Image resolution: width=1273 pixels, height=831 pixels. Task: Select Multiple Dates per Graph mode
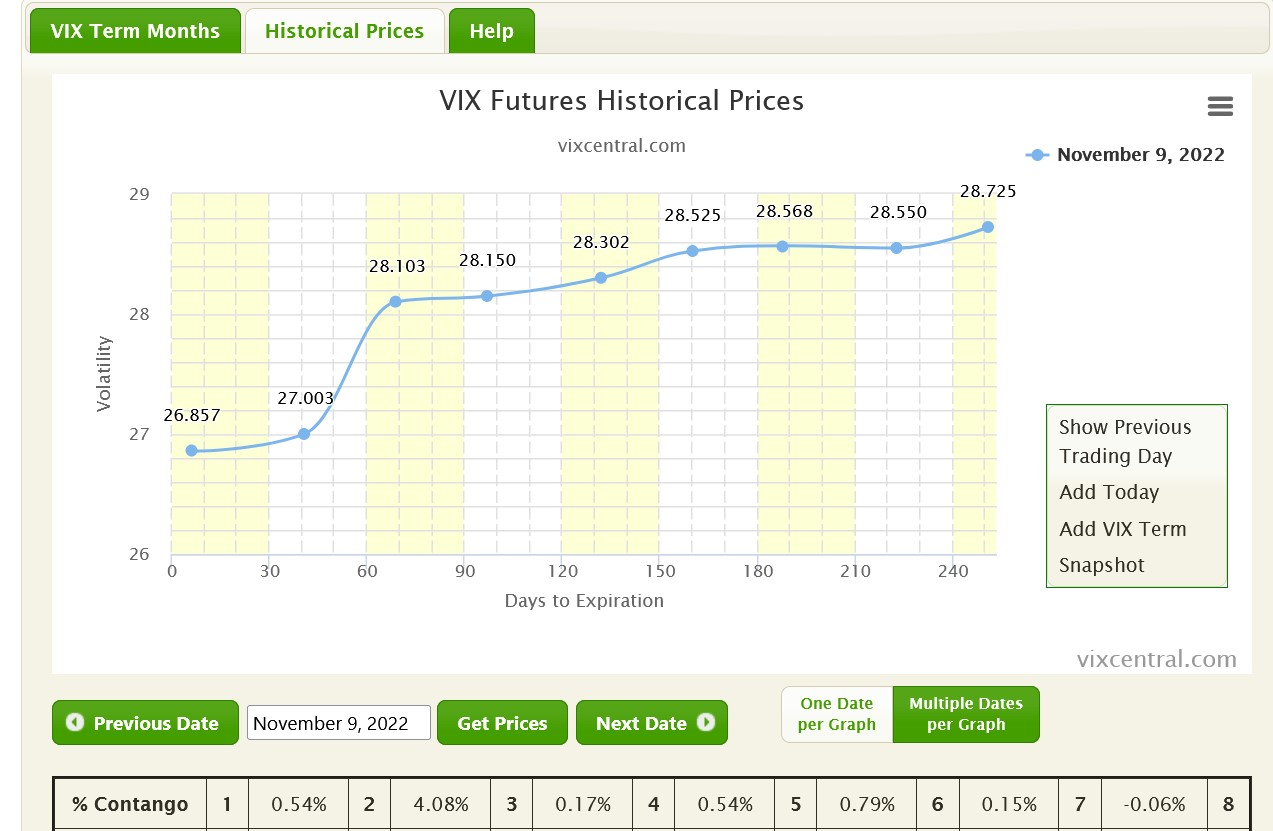pos(965,714)
